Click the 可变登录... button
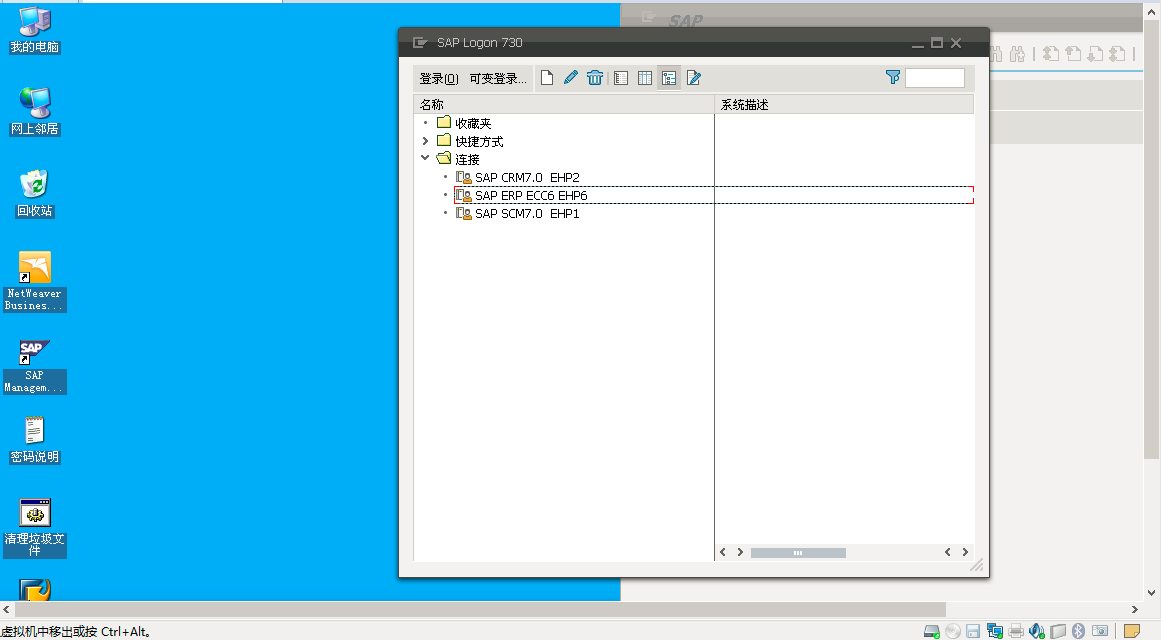Image resolution: width=1161 pixels, height=640 pixels. (498, 79)
